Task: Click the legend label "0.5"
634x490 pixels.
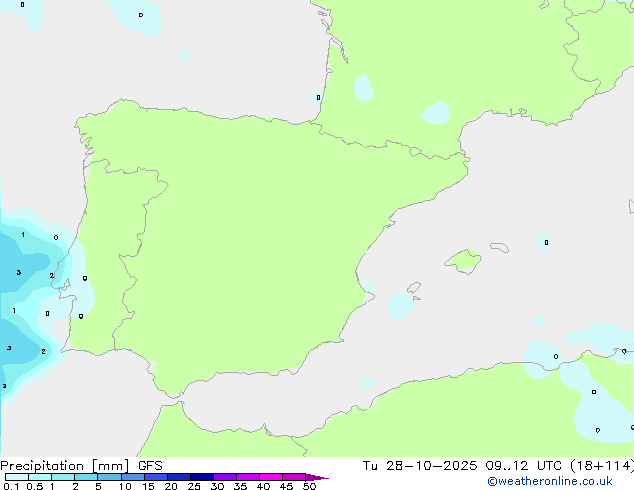Action: click(x=35, y=486)
